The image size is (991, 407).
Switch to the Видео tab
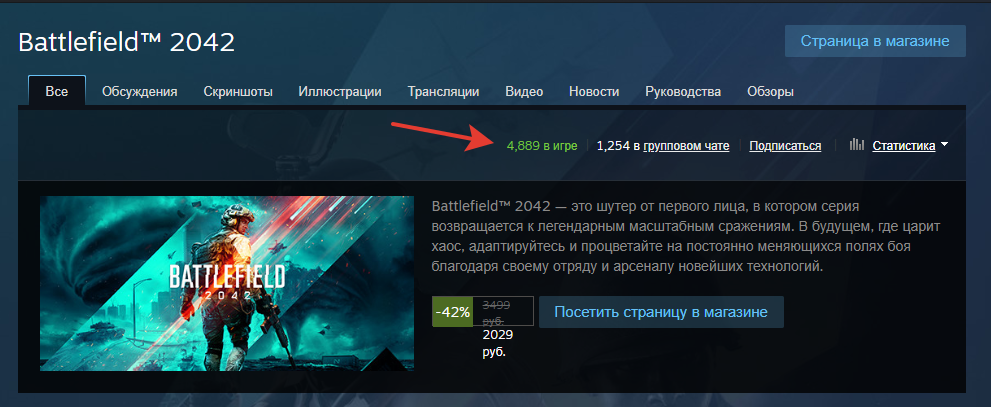pos(524,92)
